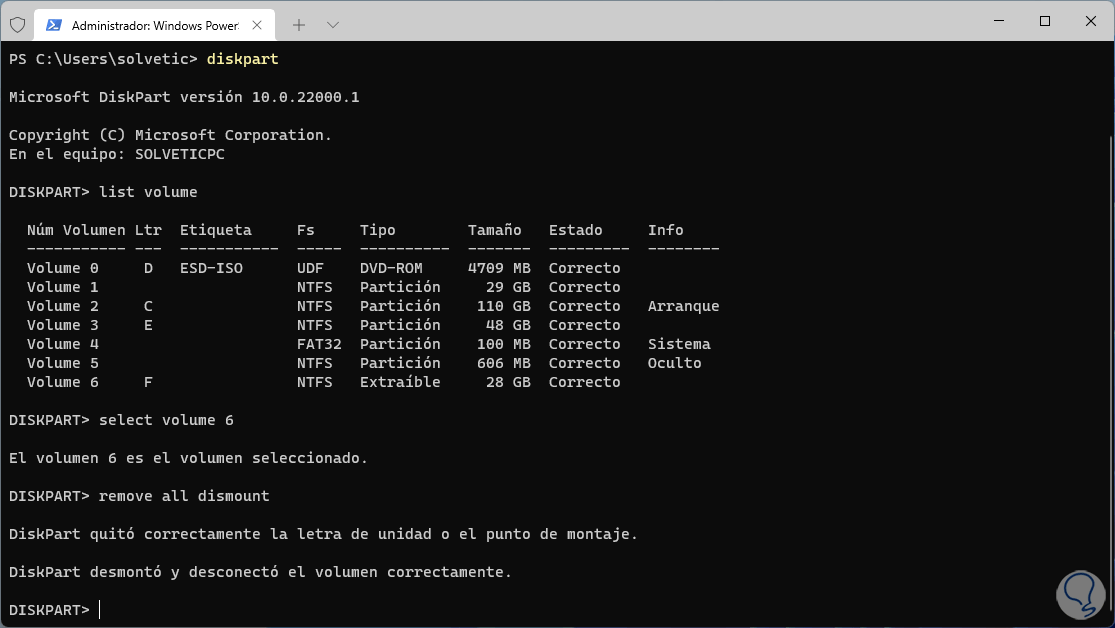Maximize the Windows Terminal window
This screenshot has width=1115, height=628.
1044,21
